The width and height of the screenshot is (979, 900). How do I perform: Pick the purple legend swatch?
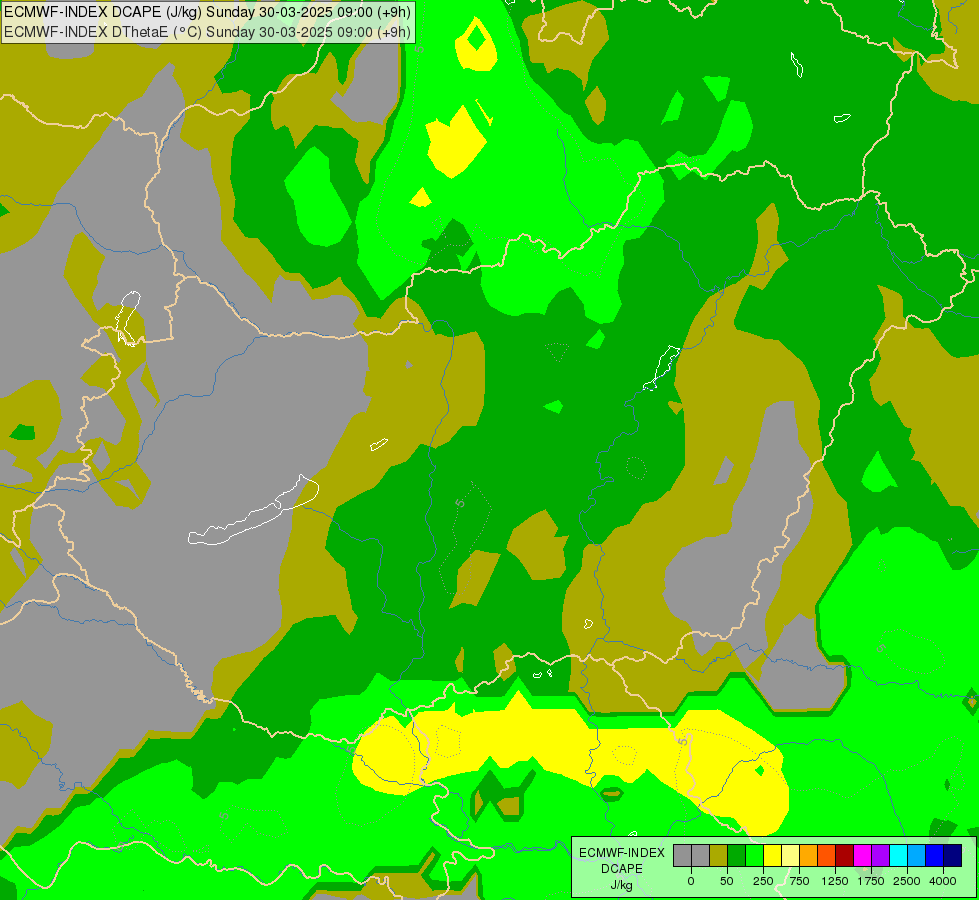pyautogui.click(x=880, y=855)
